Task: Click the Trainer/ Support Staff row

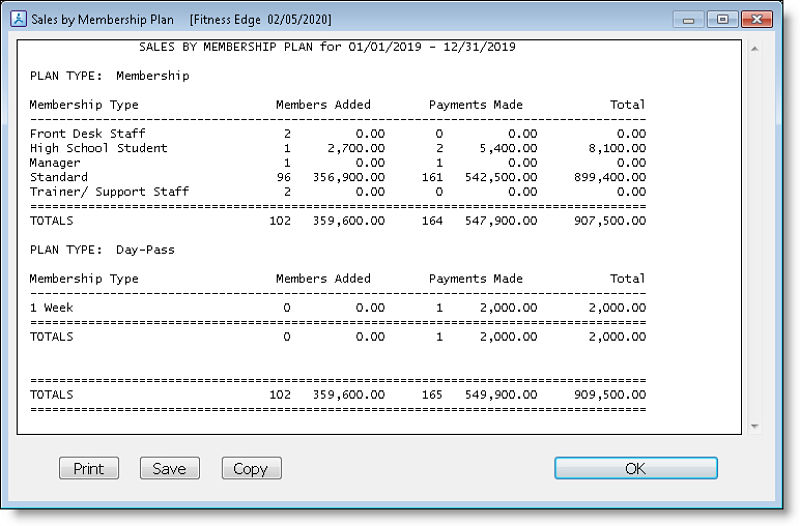Action: [x=338, y=192]
